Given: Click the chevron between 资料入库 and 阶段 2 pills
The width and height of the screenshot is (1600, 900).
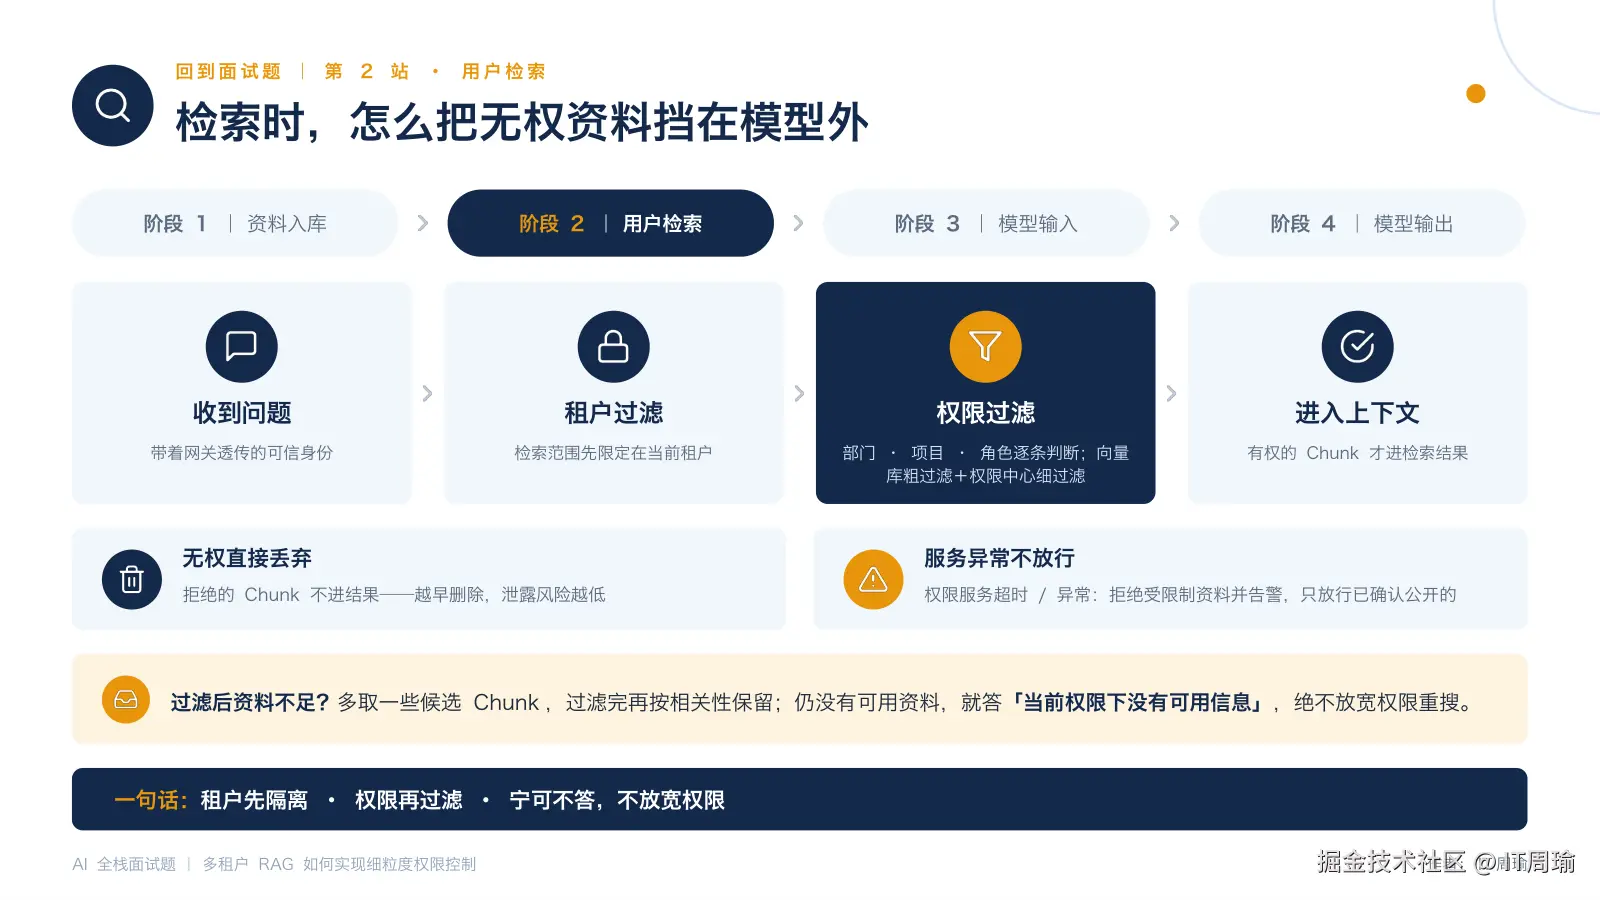Looking at the screenshot, I should (x=423, y=223).
